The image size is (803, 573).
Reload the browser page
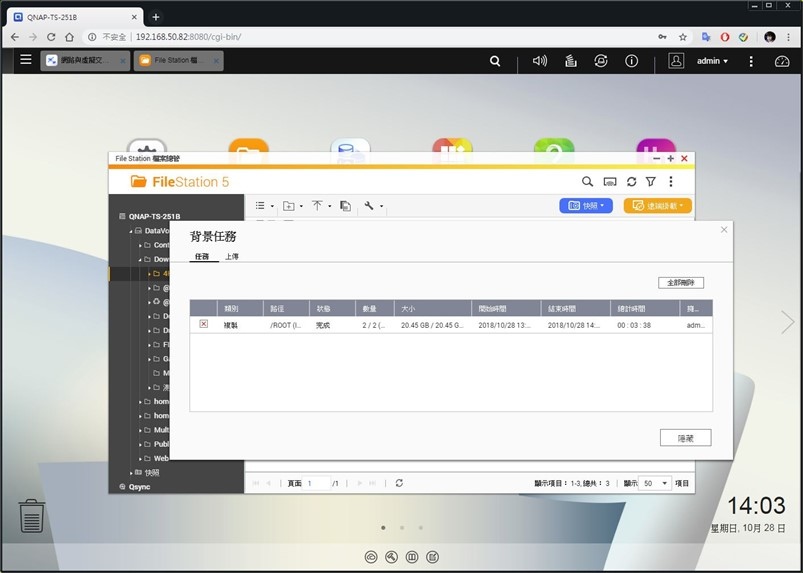(51, 37)
